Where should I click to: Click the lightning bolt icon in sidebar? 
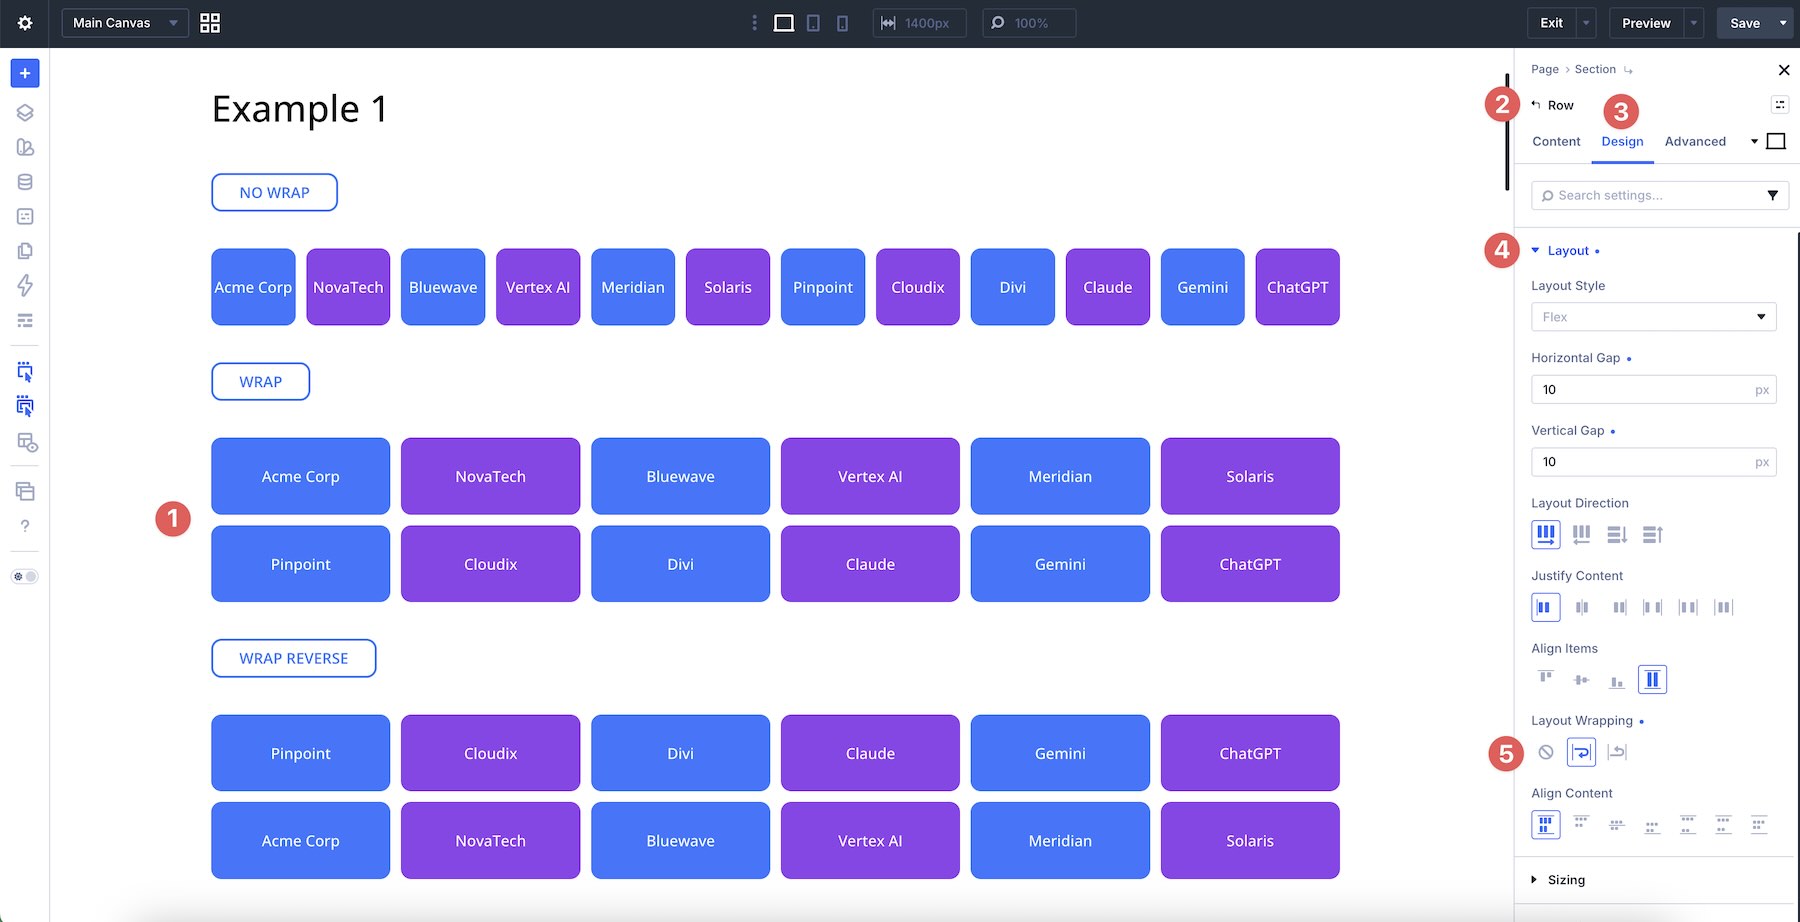[25, 285]
